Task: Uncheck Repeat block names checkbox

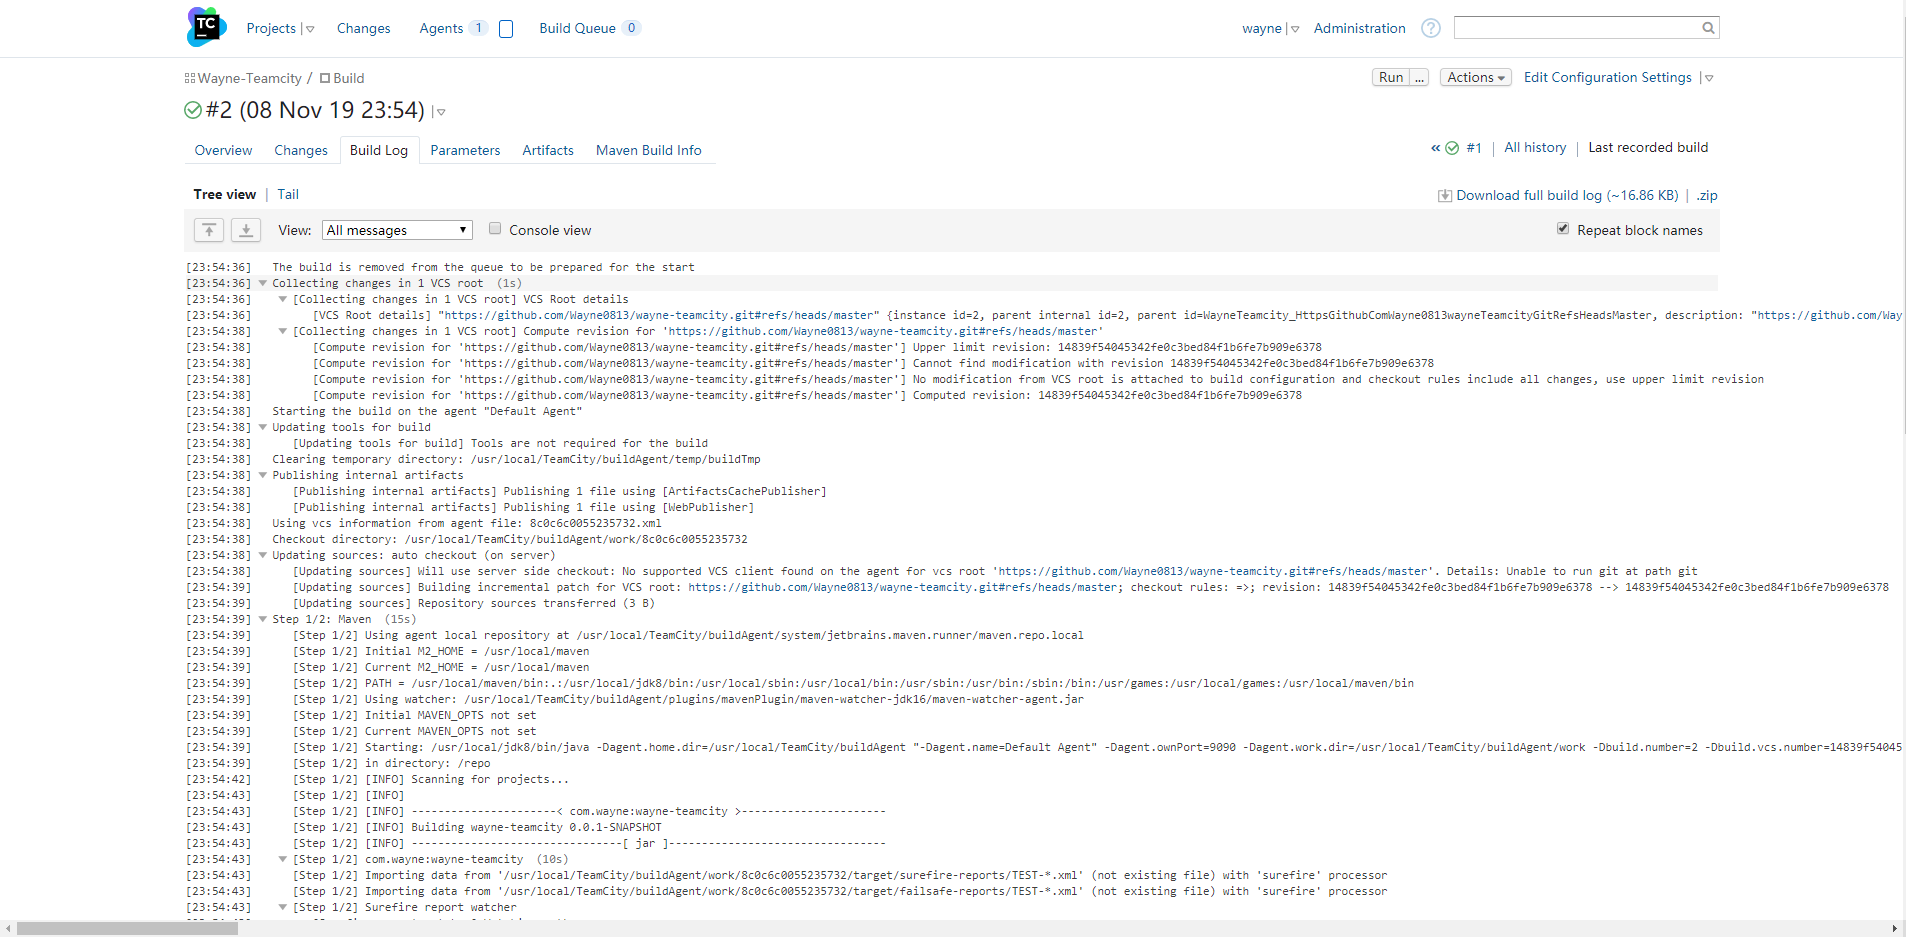Action: tap(1563, 228)
